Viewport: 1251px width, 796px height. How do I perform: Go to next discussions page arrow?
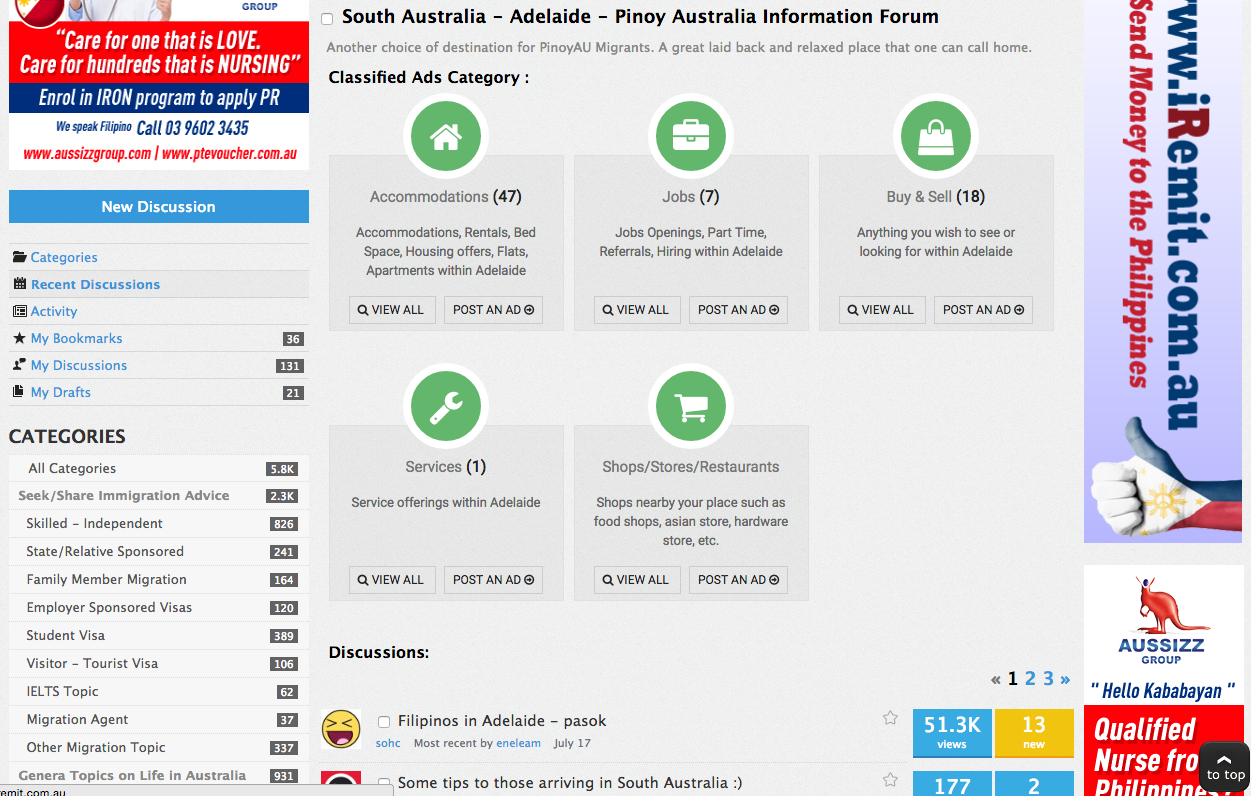coord(1065,679)
